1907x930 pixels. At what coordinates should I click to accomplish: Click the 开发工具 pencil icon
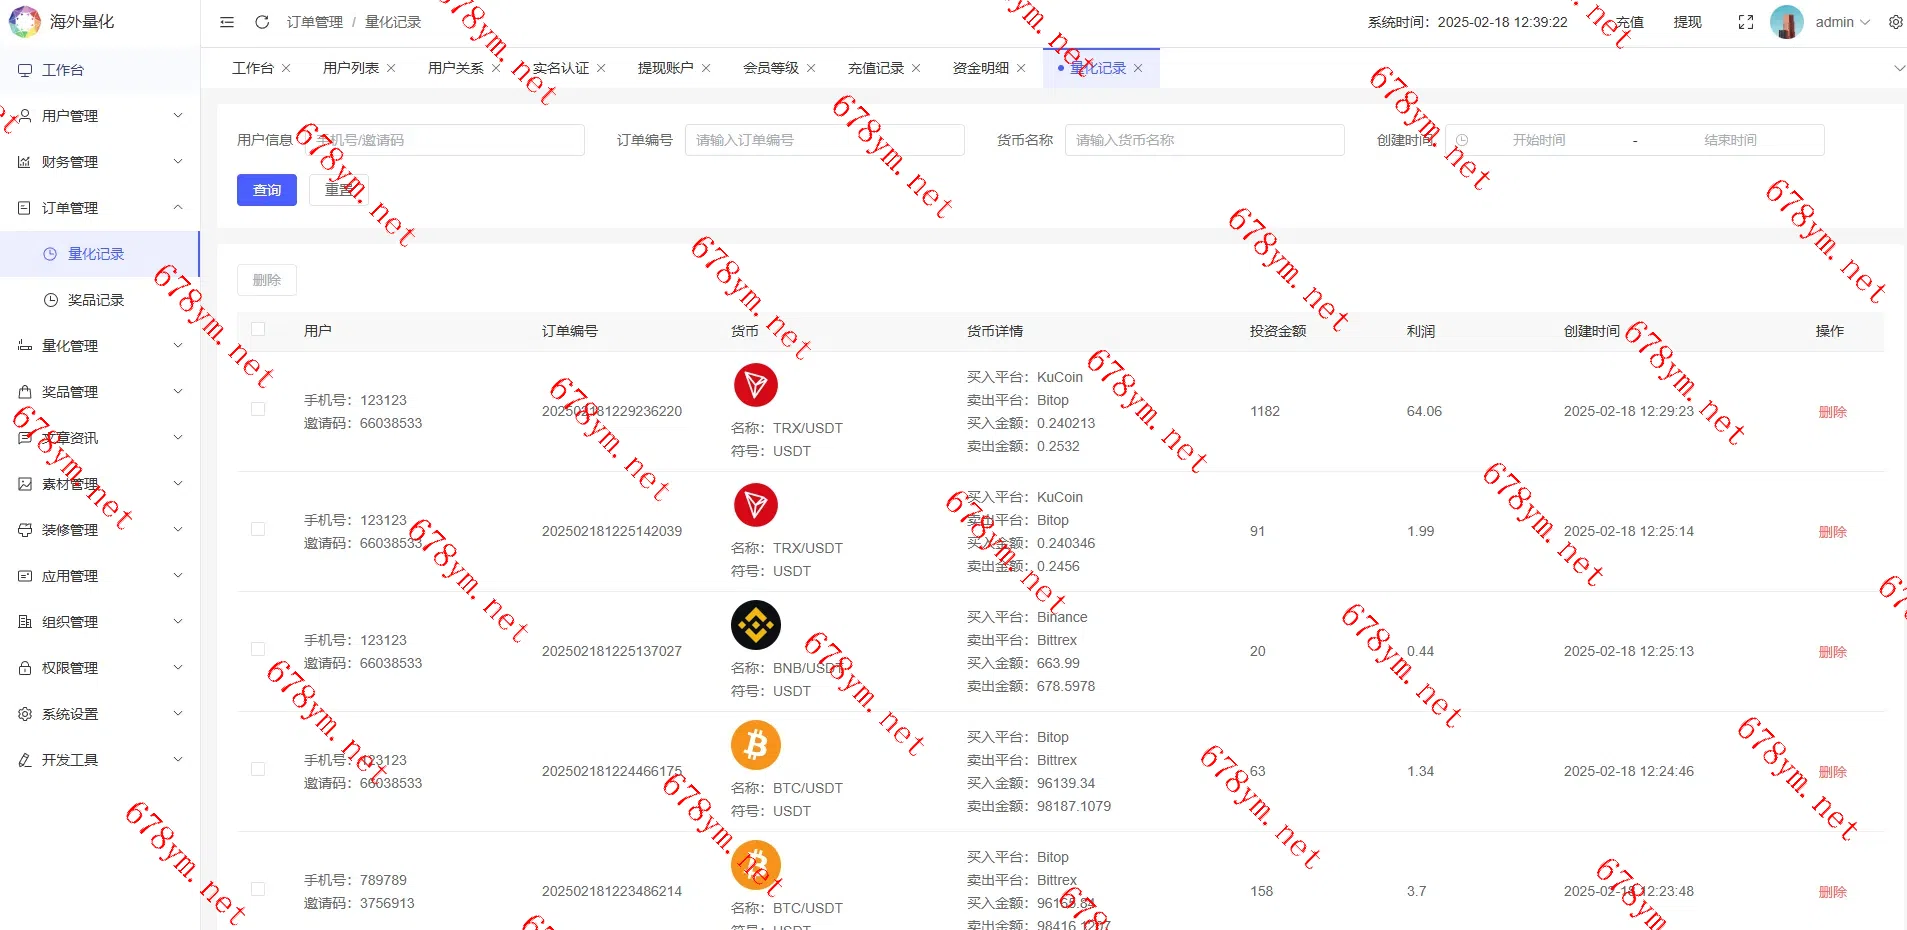[25, 760]
